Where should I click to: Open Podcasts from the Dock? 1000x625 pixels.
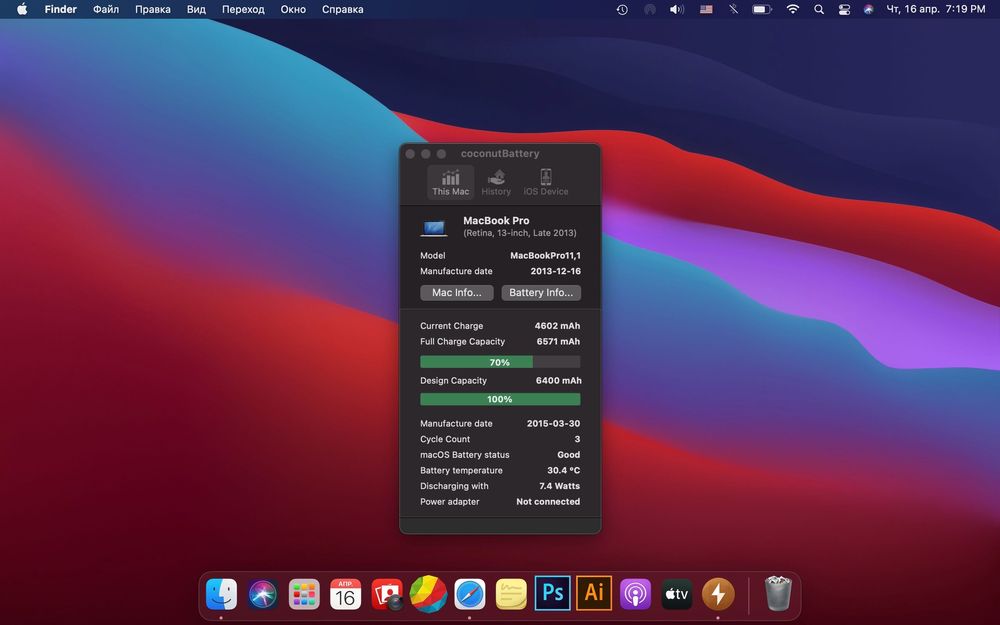[635, 594]
